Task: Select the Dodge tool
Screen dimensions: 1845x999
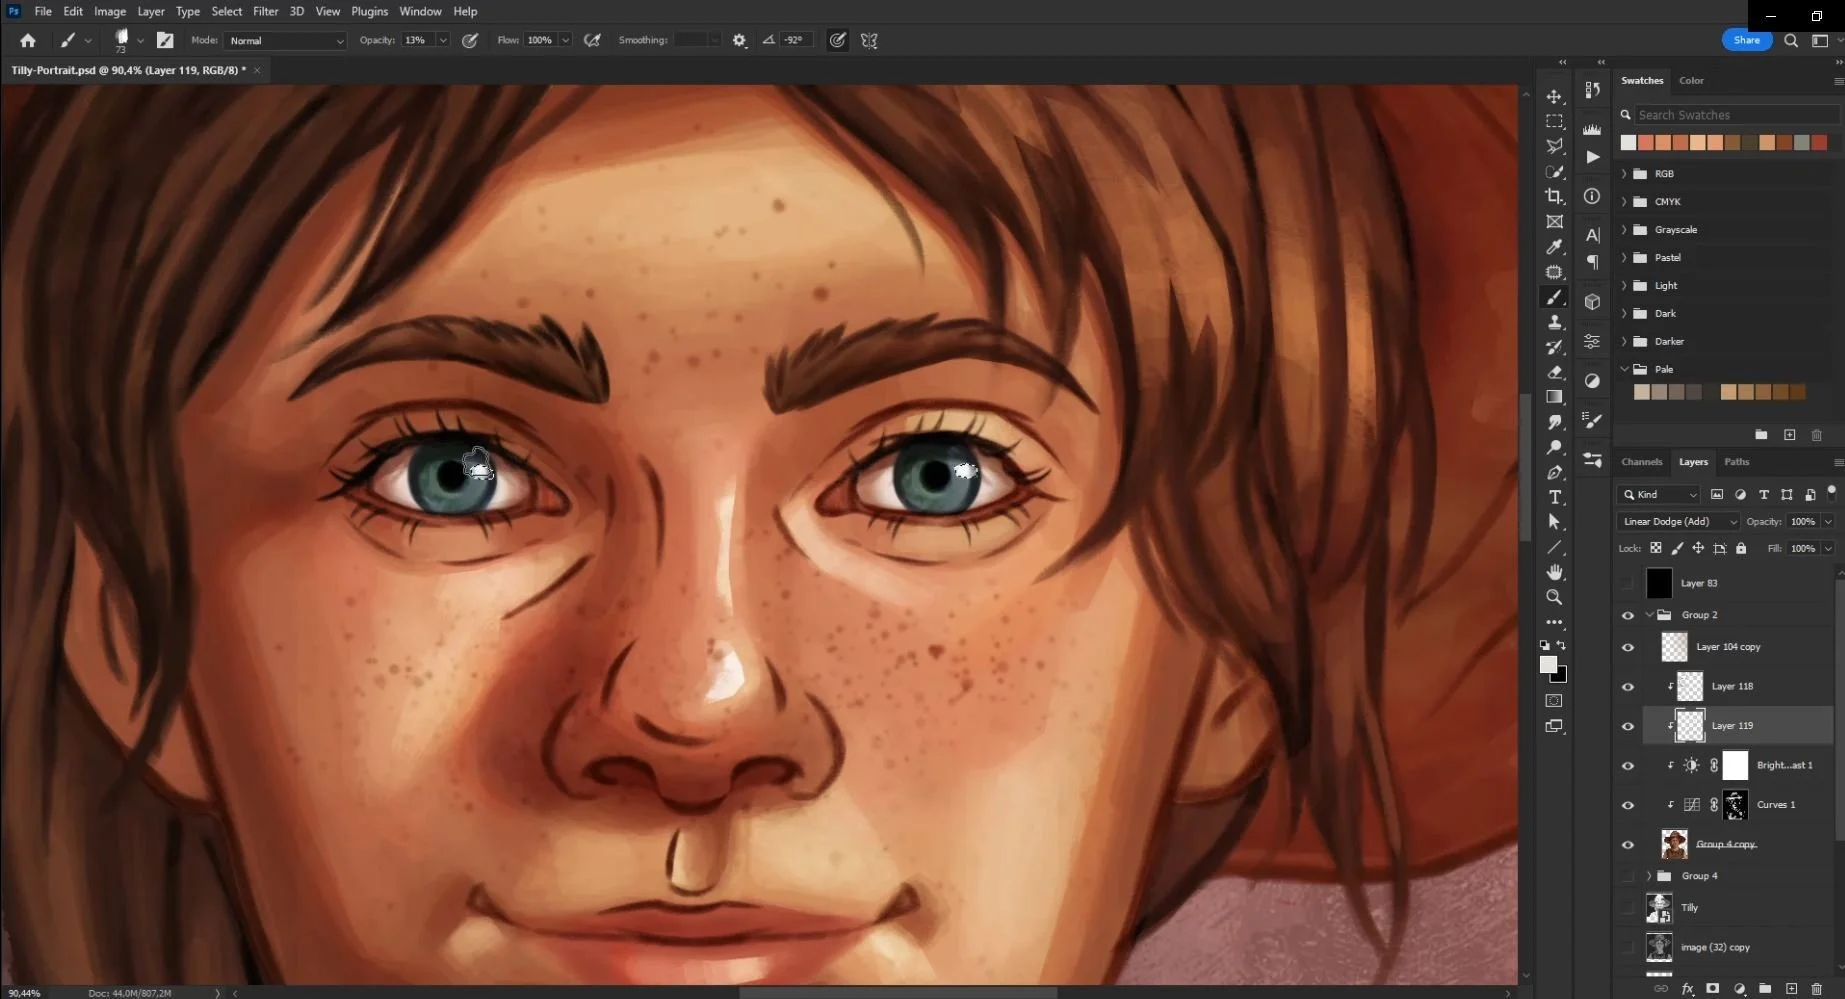Action: pos(1554,447)
